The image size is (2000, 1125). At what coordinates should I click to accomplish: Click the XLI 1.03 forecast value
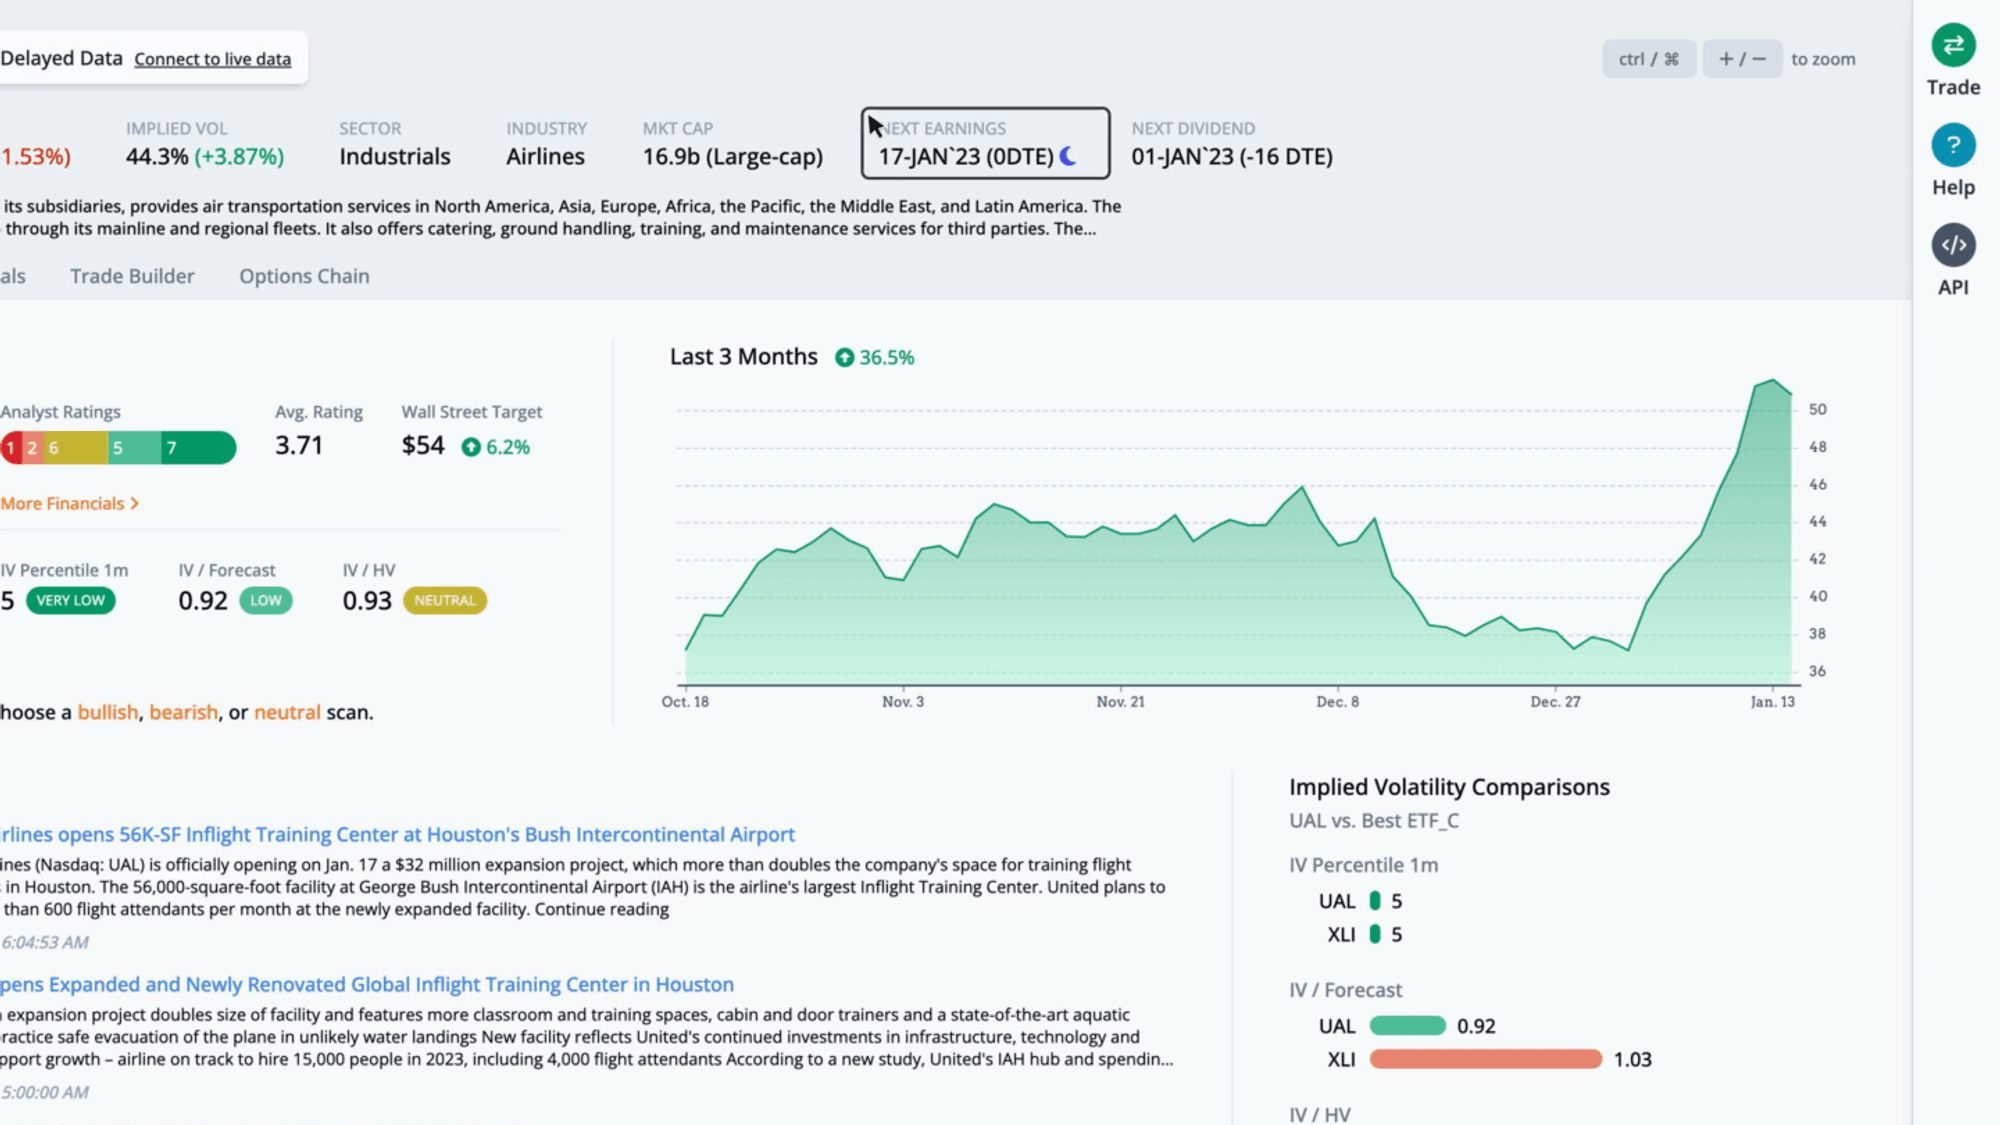[1632, 1059]
